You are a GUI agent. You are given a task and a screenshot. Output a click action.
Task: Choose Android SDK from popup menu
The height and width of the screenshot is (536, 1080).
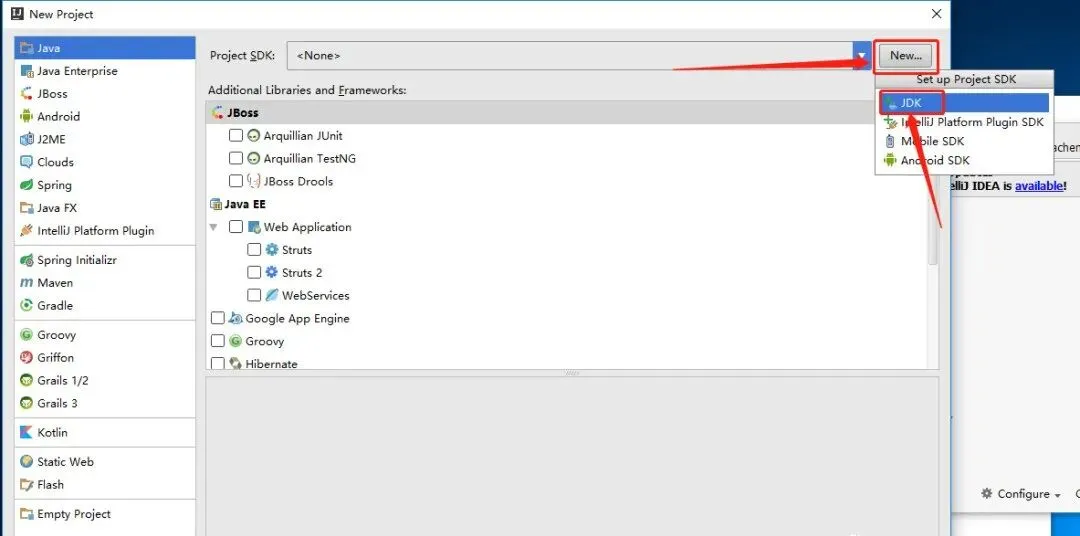point(964,161)
